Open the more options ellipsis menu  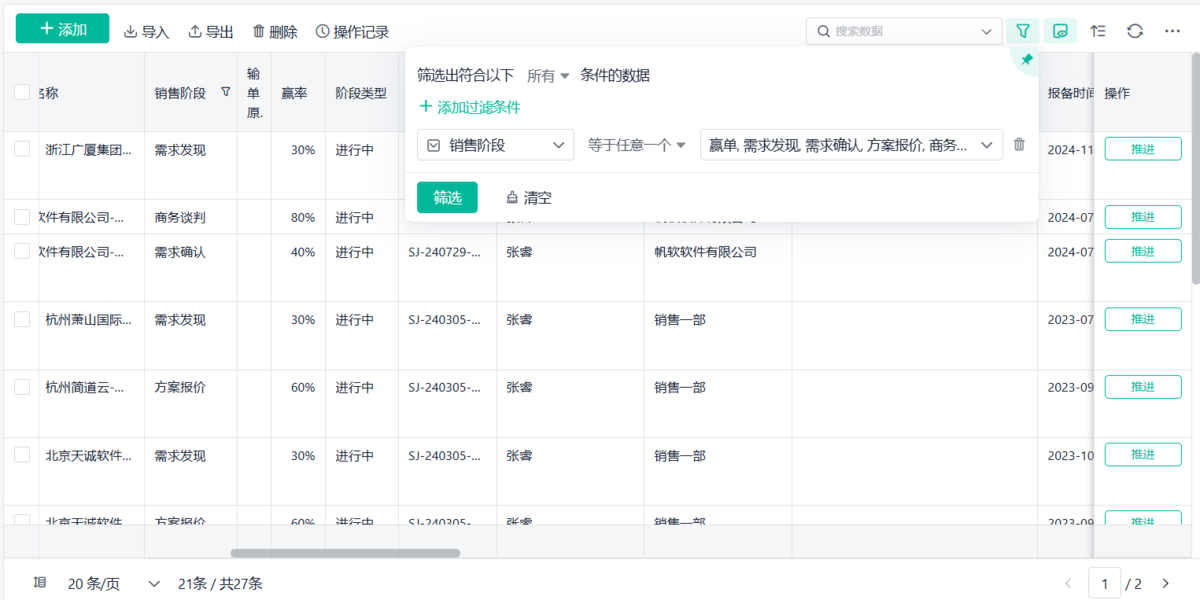[1172, 31]
